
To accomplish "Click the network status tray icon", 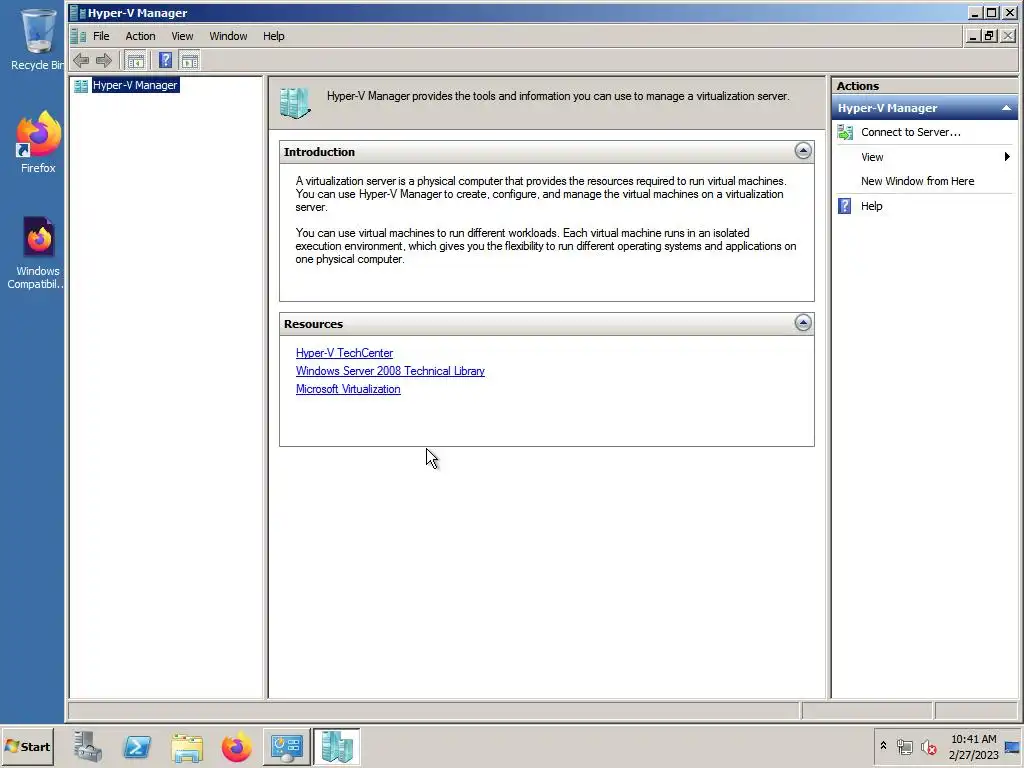I will (x=904, y=746).
